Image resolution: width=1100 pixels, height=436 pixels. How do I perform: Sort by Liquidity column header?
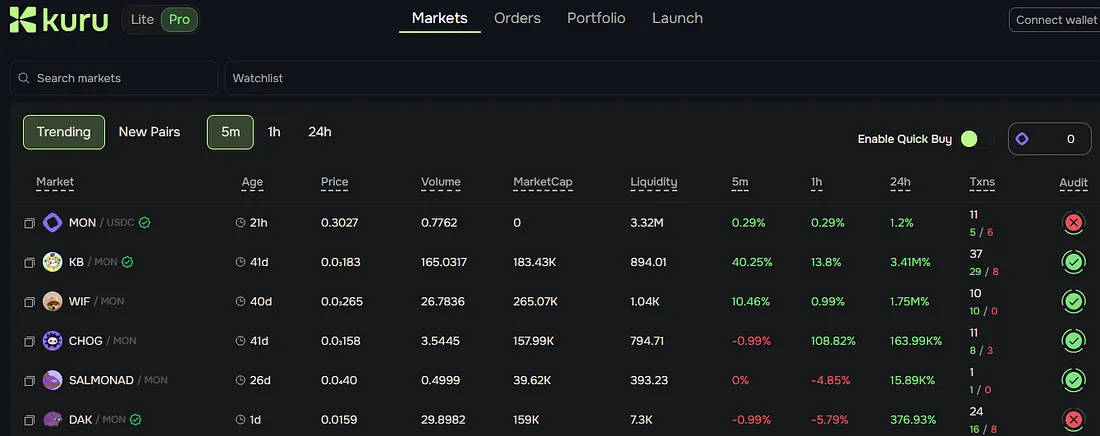tap(654, 182)
